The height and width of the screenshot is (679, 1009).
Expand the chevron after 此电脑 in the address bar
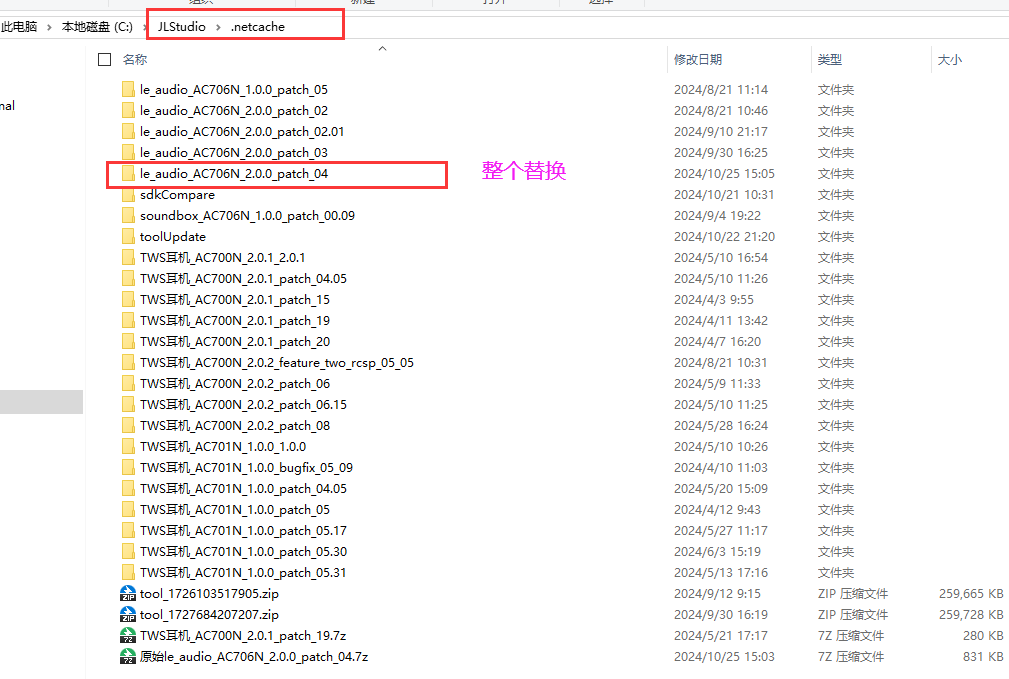pos(49,27)
